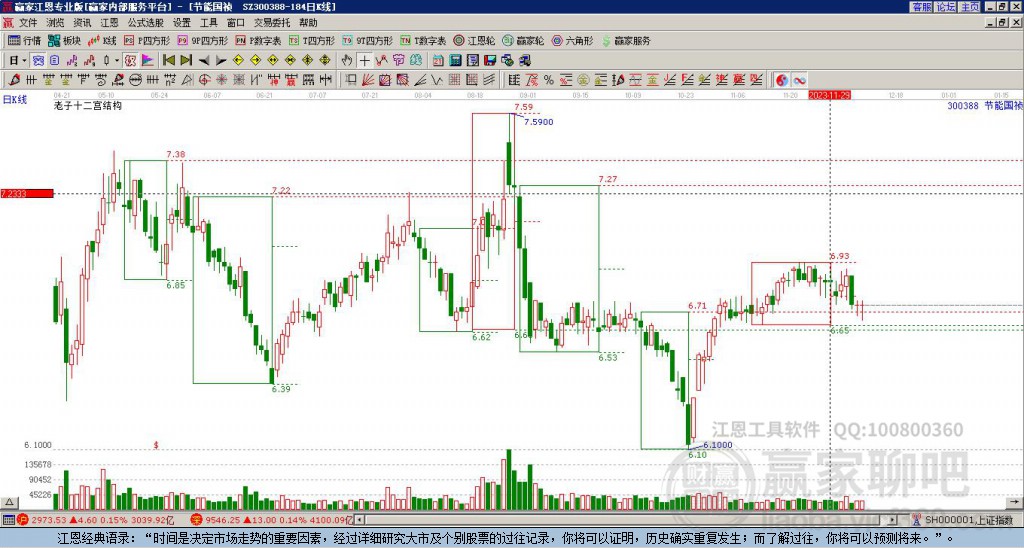Click the circle target drawing tool
The image size is (1024, 548).
204,80
